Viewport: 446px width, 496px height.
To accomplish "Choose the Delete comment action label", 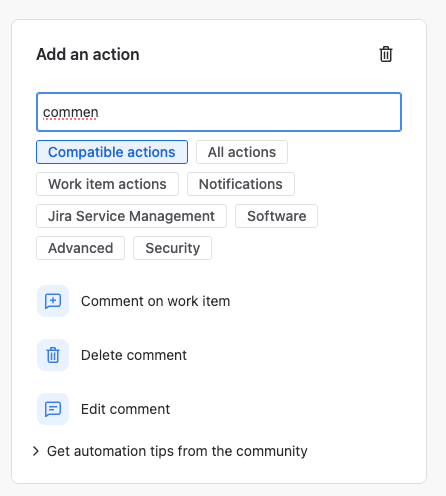I will 134,355.
